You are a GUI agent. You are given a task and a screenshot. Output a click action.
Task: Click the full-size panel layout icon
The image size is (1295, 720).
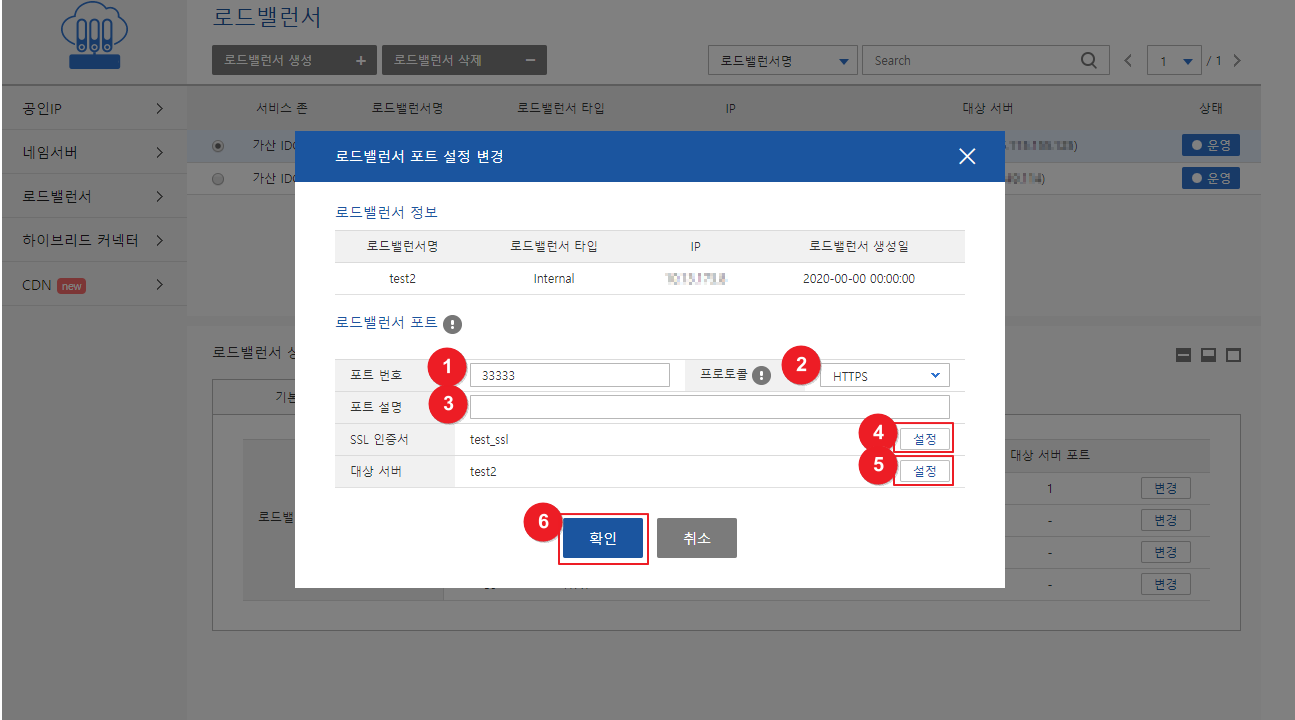coord(1233,354)
